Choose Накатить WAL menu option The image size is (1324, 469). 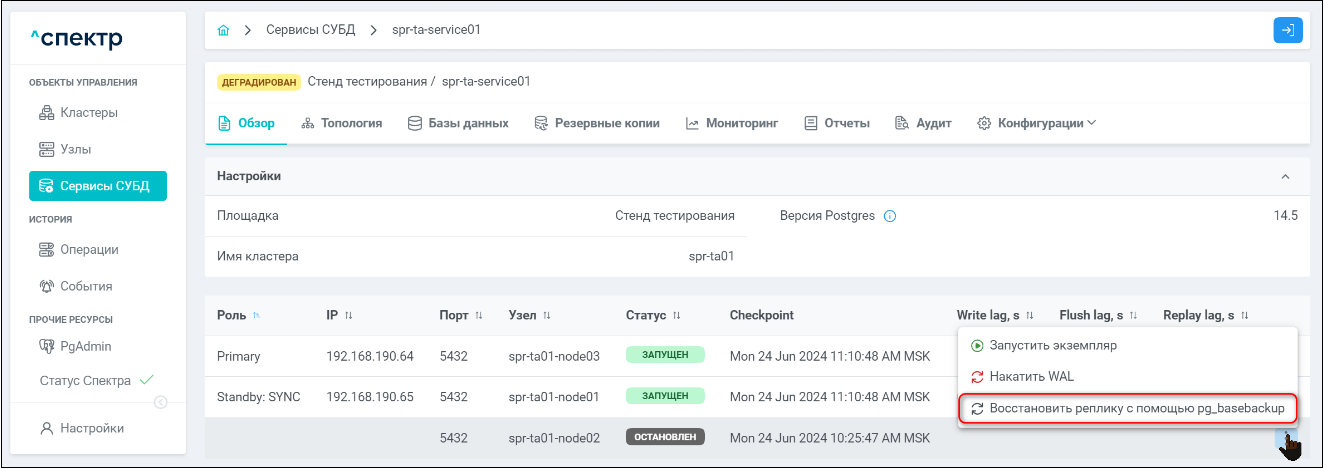click(x=1031, y=377)
